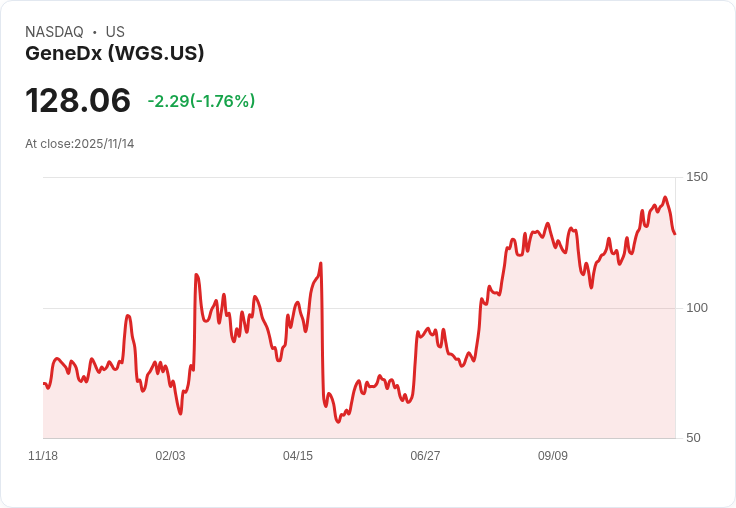Click the At close 2025/11/14 timestamp

pos(79,144)
